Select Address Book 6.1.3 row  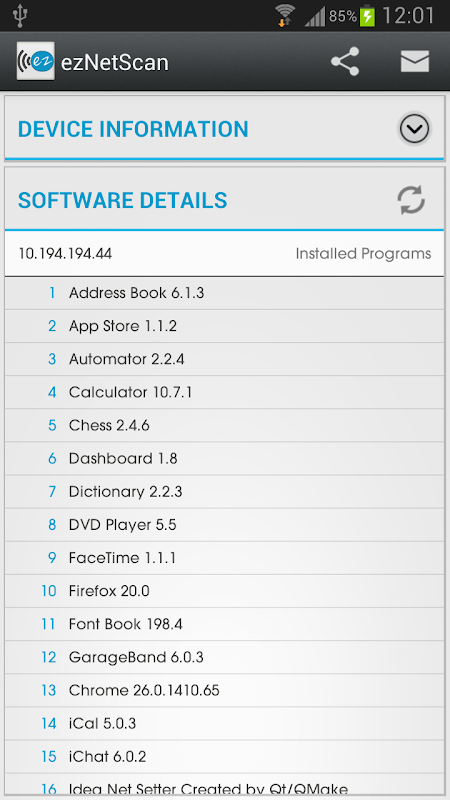[224, 293]
